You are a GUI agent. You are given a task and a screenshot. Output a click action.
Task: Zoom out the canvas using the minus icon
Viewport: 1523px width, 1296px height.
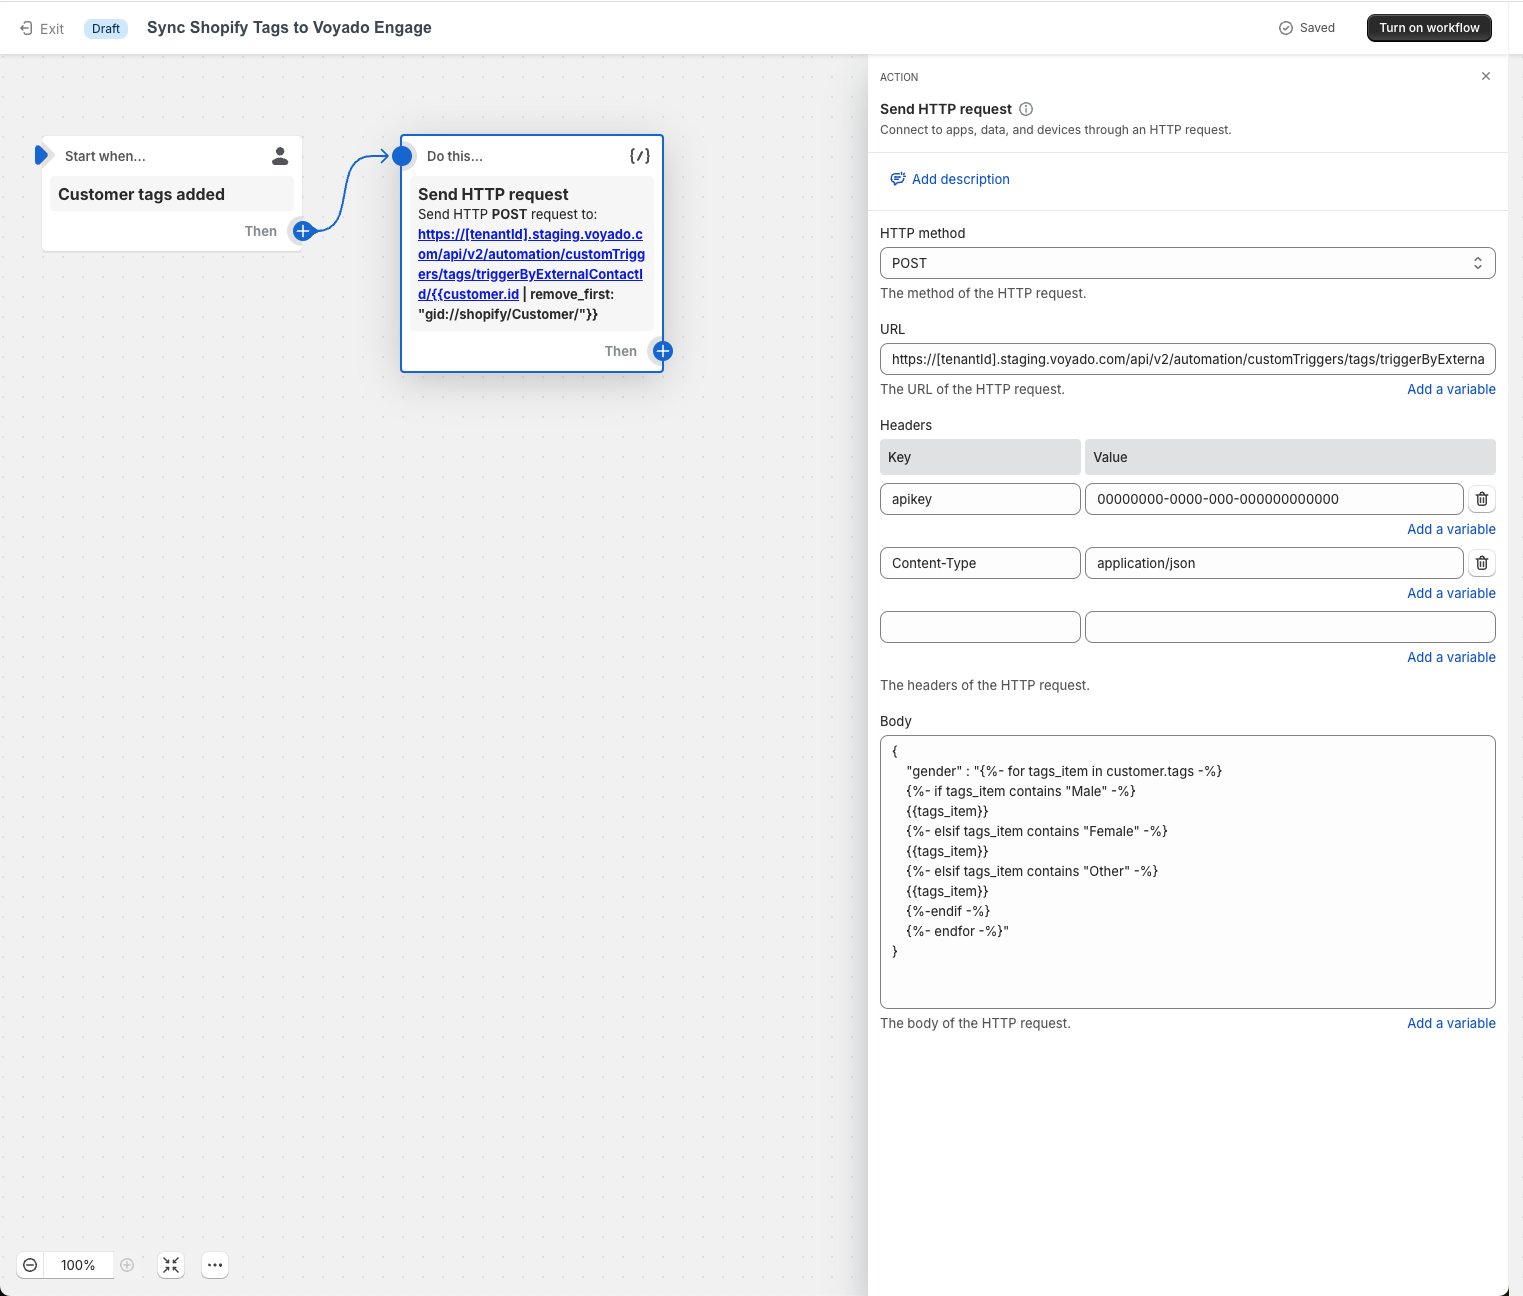pyautogui.click(x=30, y=1265)
